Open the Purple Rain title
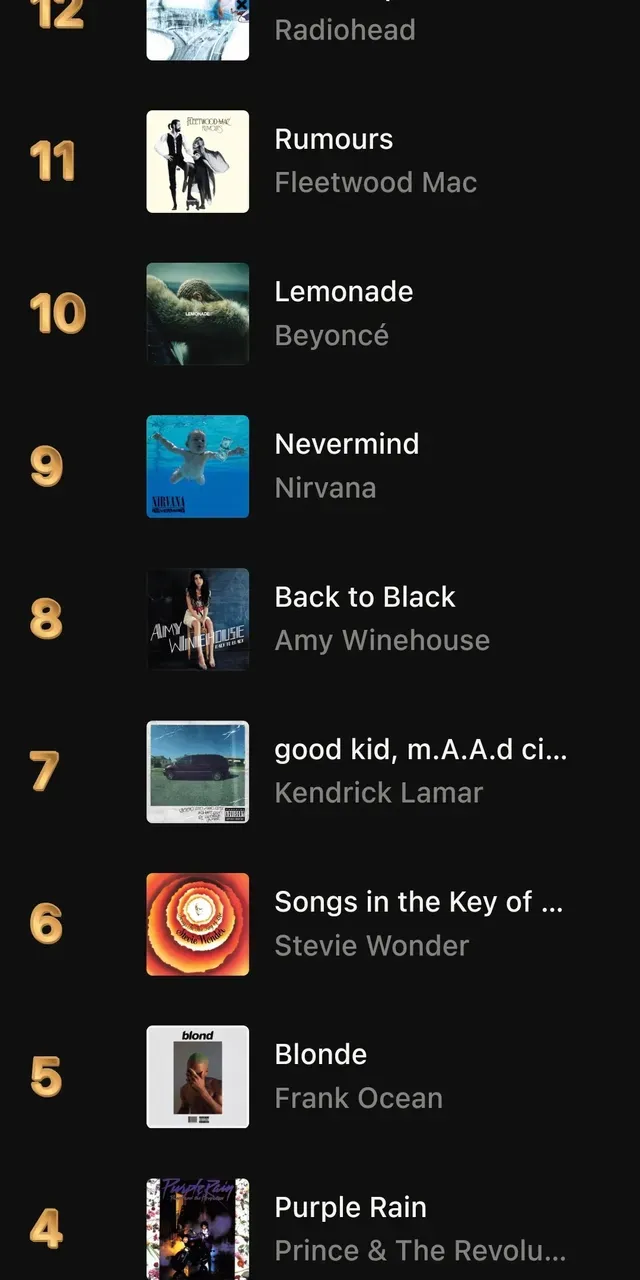 351,1207
